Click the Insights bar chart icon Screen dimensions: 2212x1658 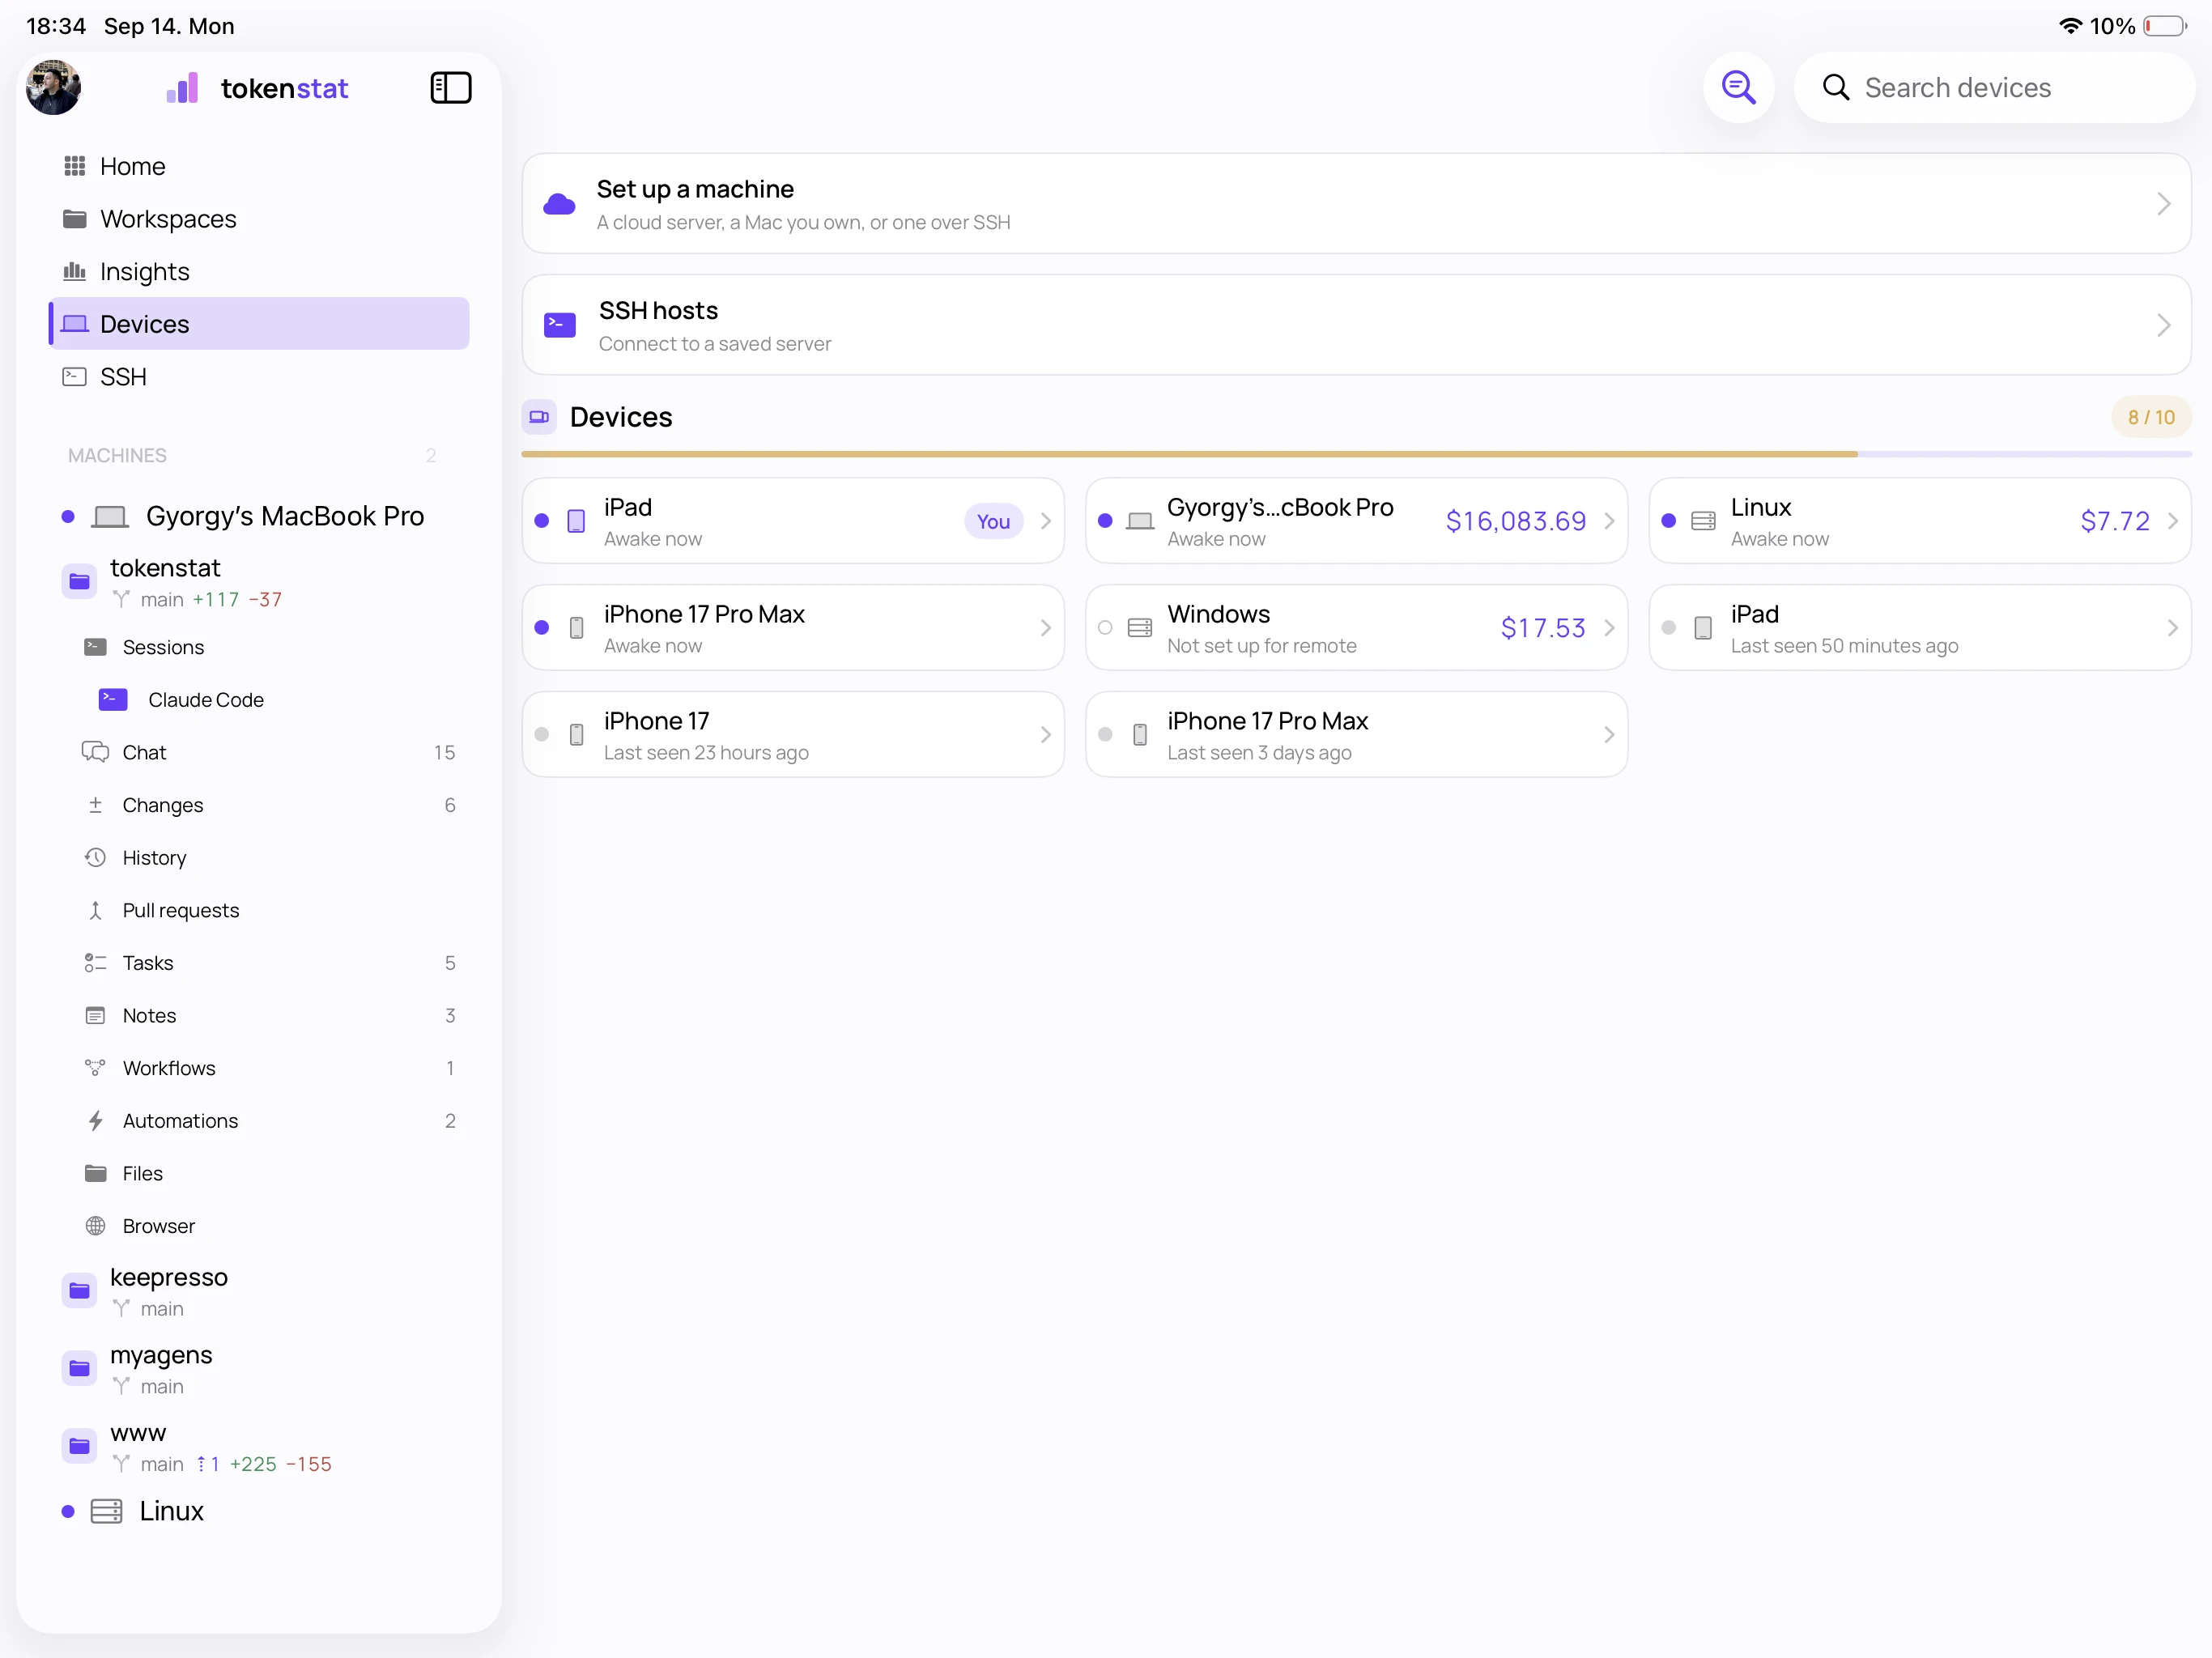tap(75, 271)
